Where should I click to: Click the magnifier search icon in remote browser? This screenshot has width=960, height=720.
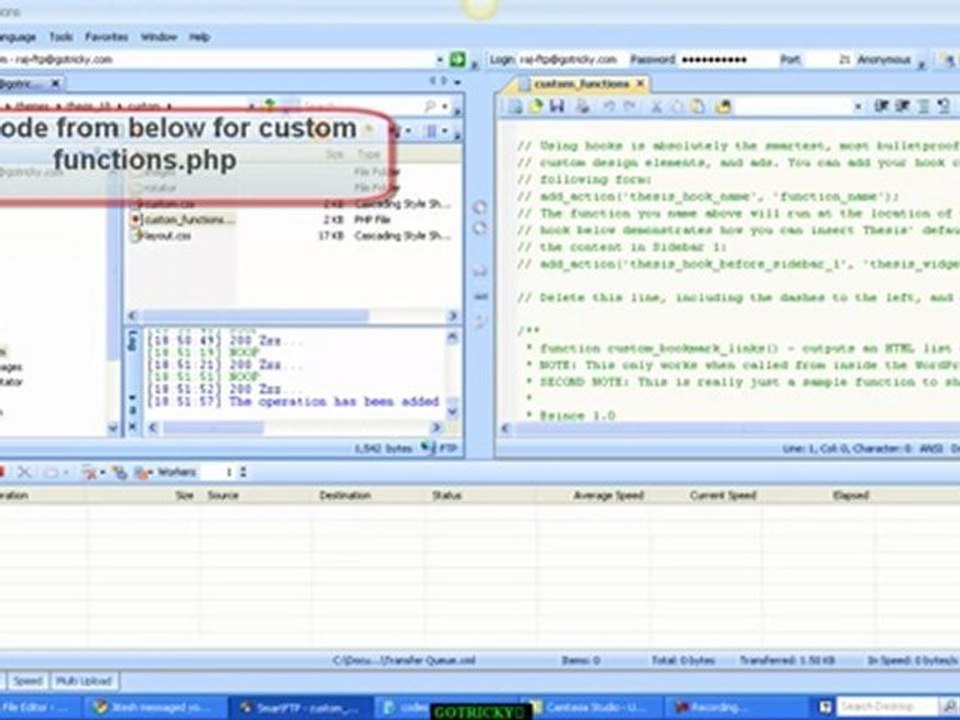[430, 107]
